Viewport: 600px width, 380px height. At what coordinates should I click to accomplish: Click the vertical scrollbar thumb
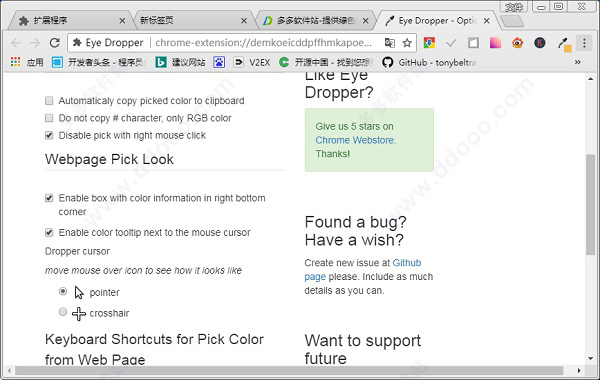[590, 204]
